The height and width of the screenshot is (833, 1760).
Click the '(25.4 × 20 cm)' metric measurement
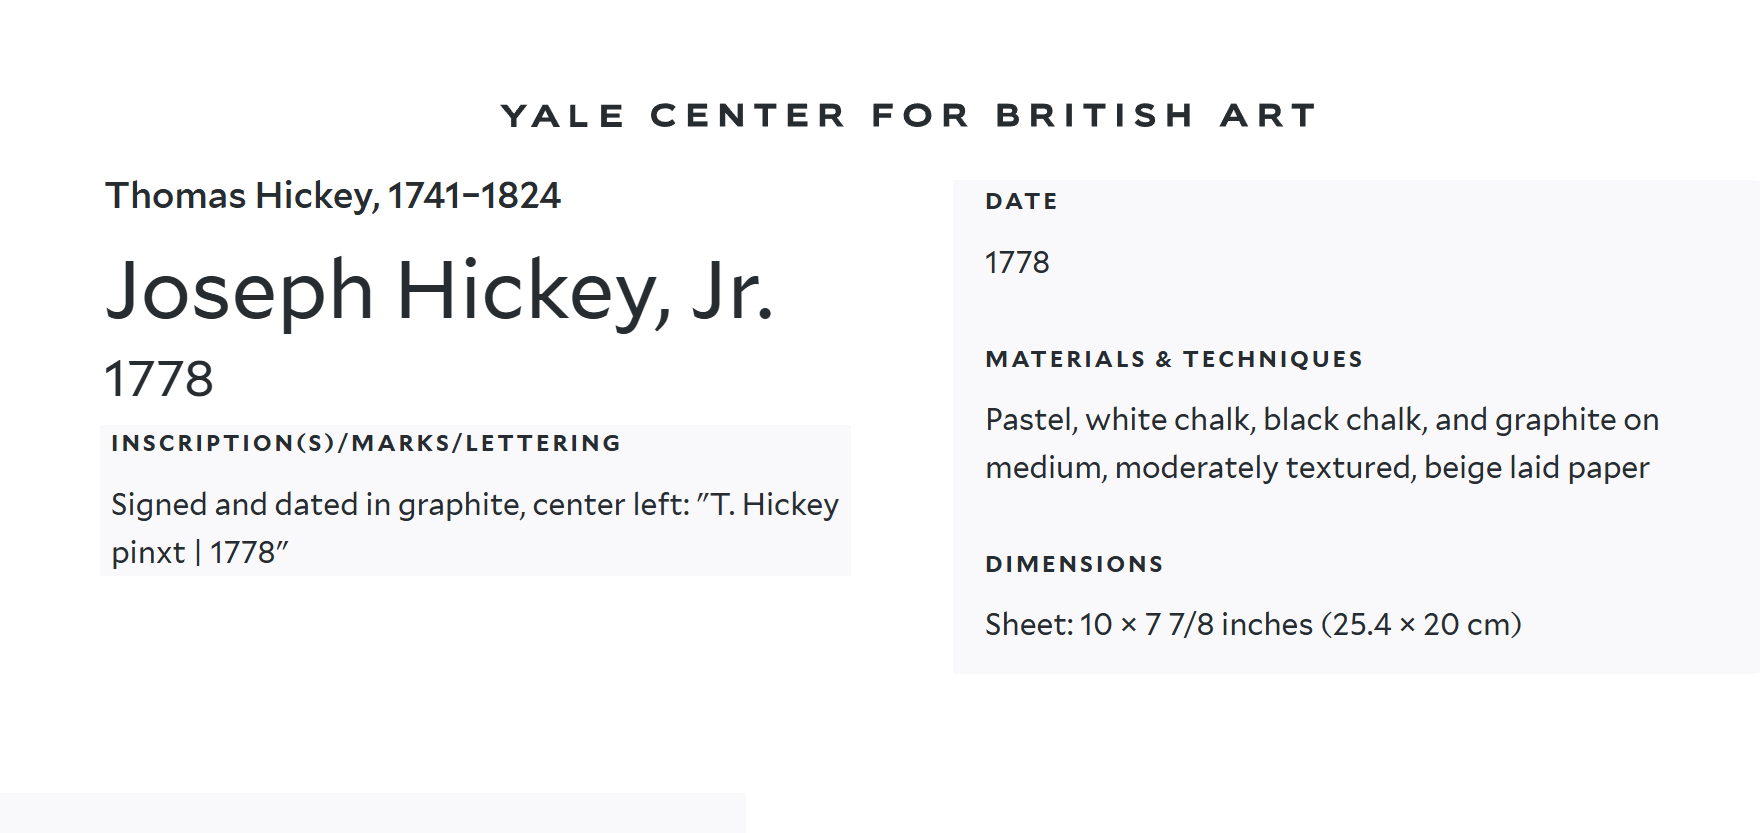[x=1421, y=625]
